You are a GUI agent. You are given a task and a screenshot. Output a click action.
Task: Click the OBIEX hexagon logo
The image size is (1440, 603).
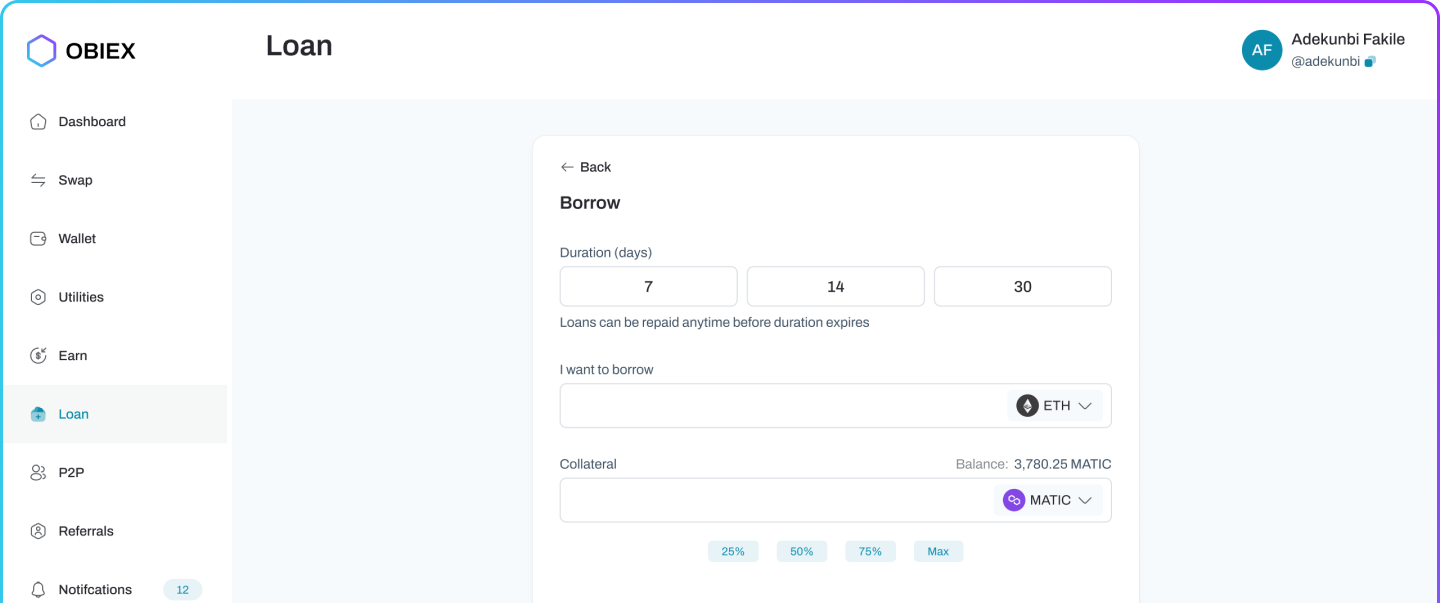point(41,51)
